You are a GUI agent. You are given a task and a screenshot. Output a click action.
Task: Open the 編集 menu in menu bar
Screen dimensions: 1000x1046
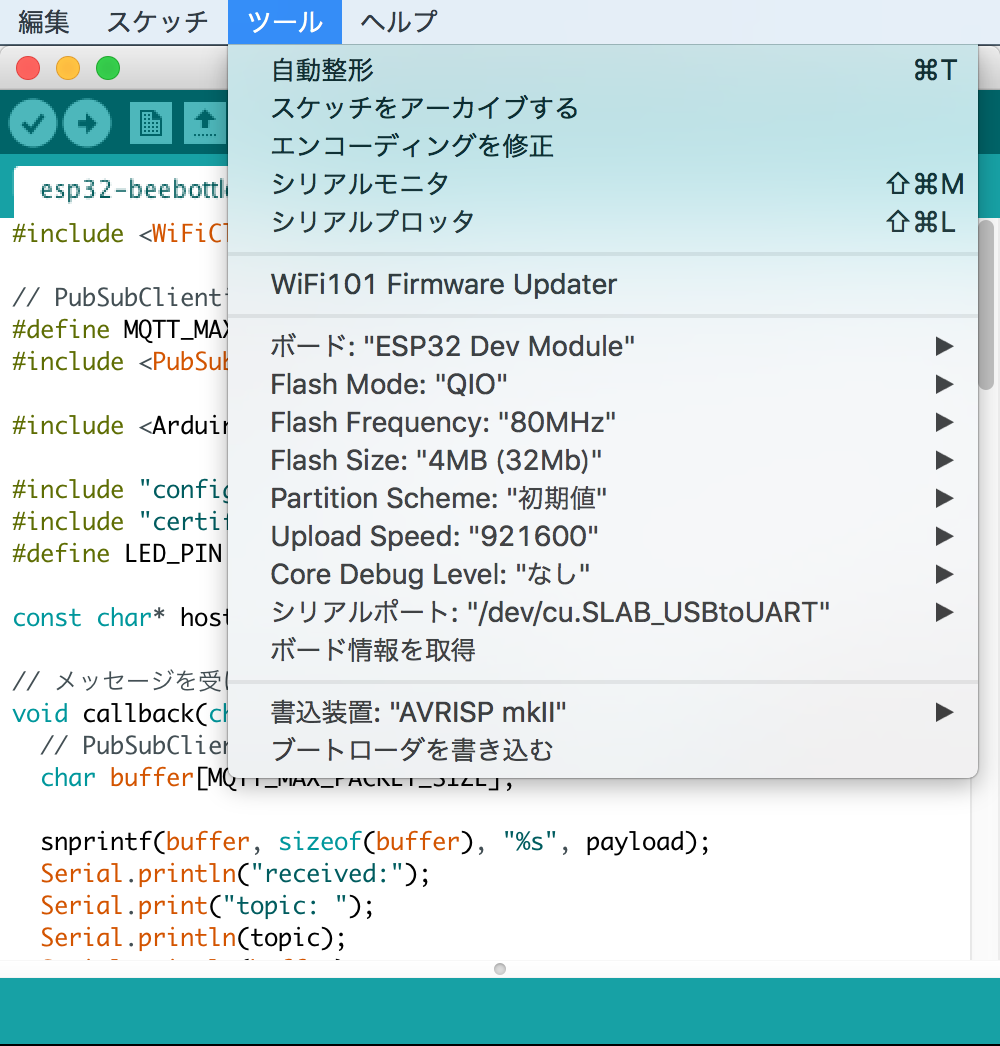point(44,22)
